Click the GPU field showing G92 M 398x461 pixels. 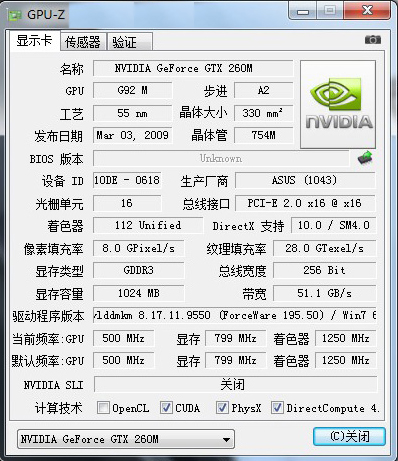coord(132,90)
